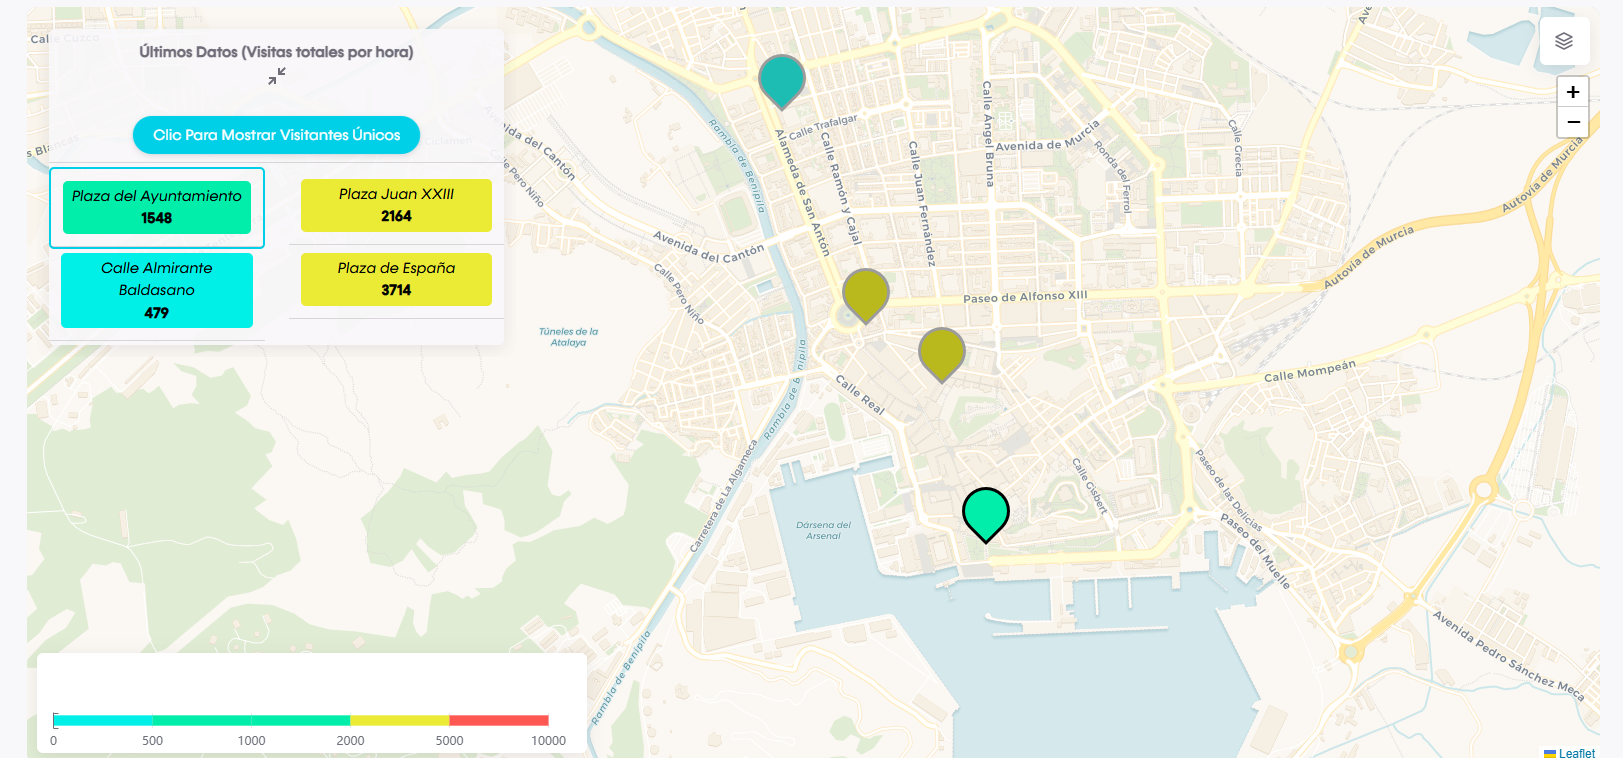Open the Leaflet attribution link
This screenshot has width=1623, height=758.
tap(1576, 753)
